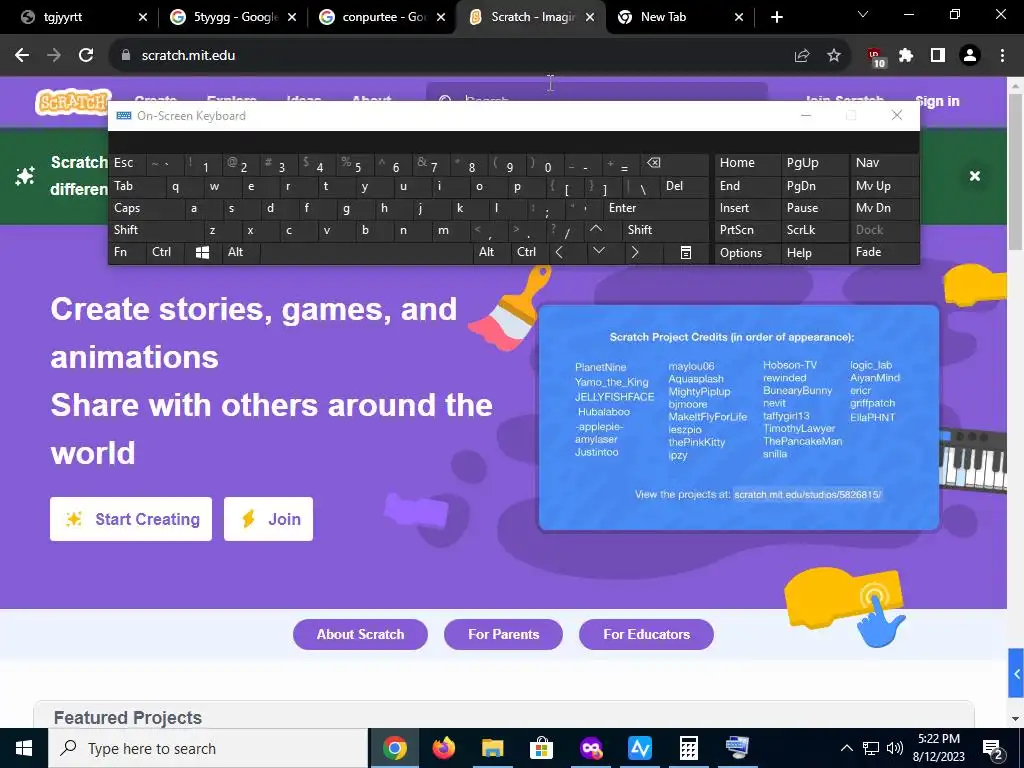This screenshot has width=1024, height=768.
Task: Open the volume control in system tray
Action: pos(895,748)
